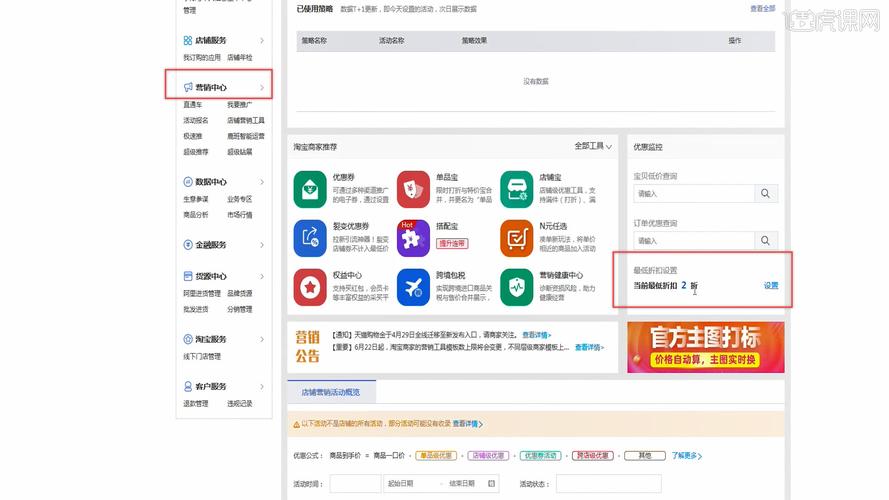Click the 提升连带 tag under 搭配宝
This screenshot has height=500, width=889.
[x=452, y=243]
